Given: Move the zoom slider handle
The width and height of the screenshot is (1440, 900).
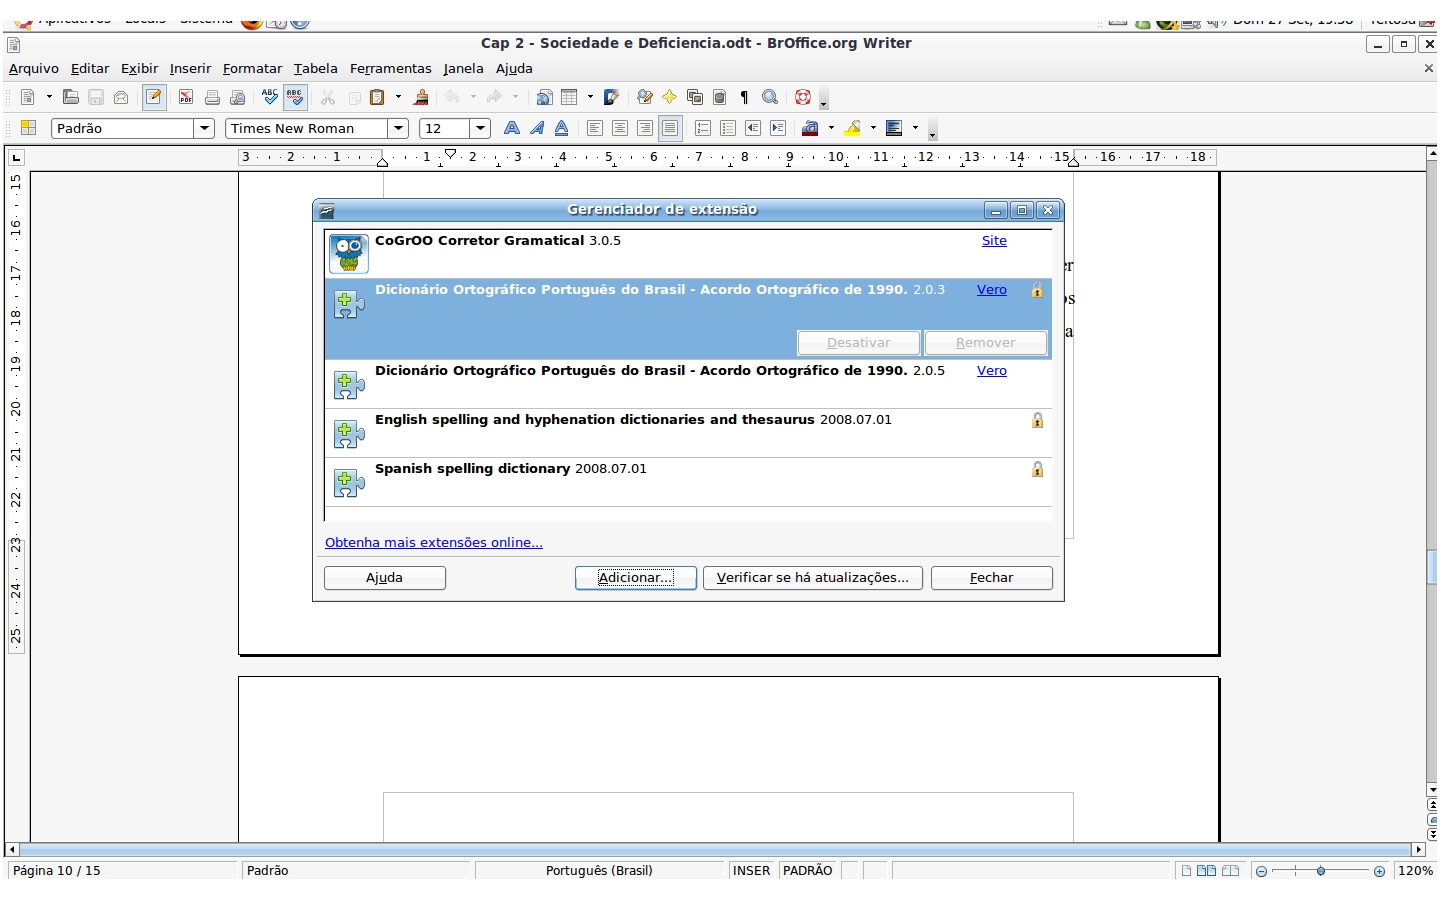Looking at the screenshot, I should [x=1321, y=871].
